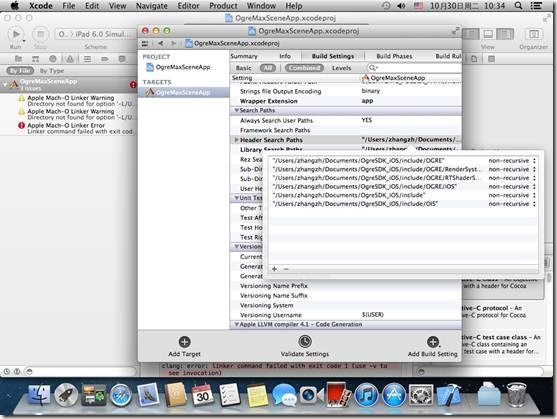
Task: Open the scheme selector iPad 6.0 Simulator
Action: (94, 34)
